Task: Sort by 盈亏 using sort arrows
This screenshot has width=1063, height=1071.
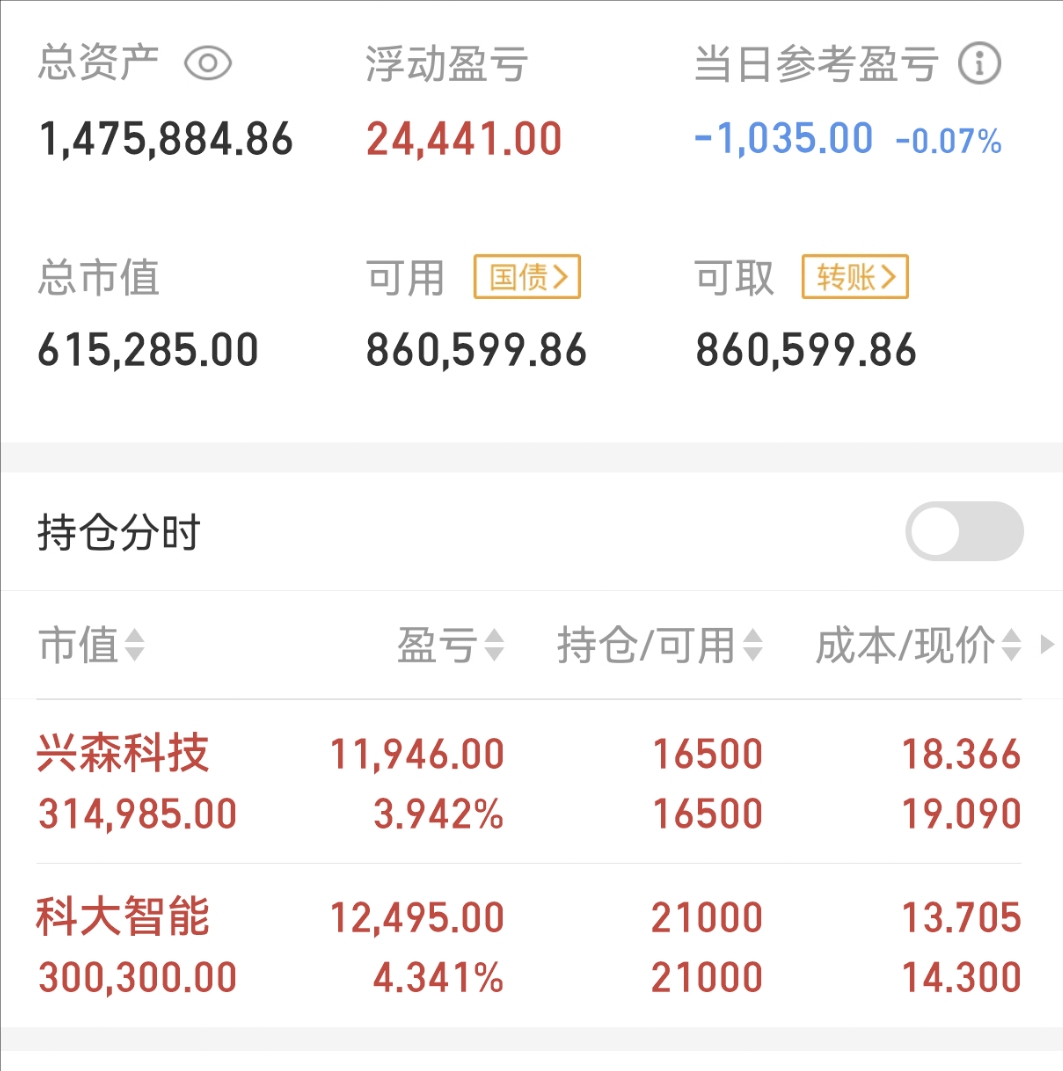Action: [494, 645]
